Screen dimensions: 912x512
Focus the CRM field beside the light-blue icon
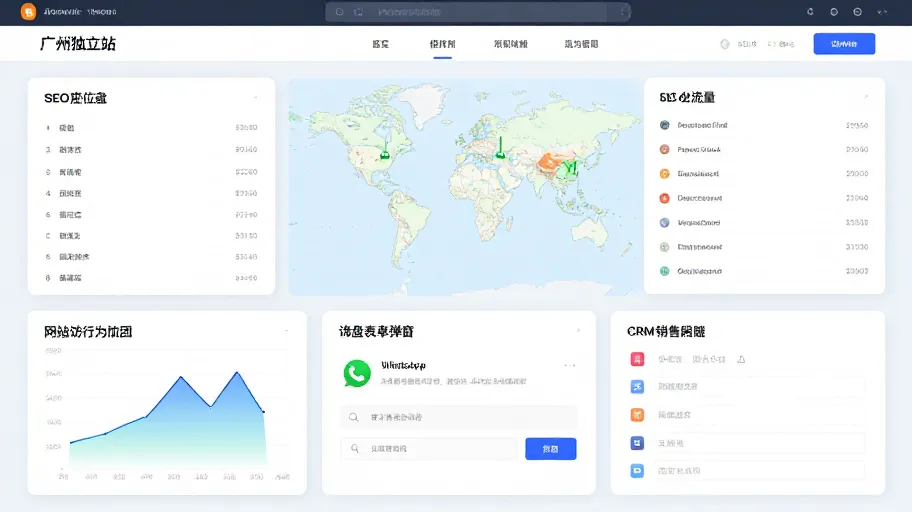(759, 471)
